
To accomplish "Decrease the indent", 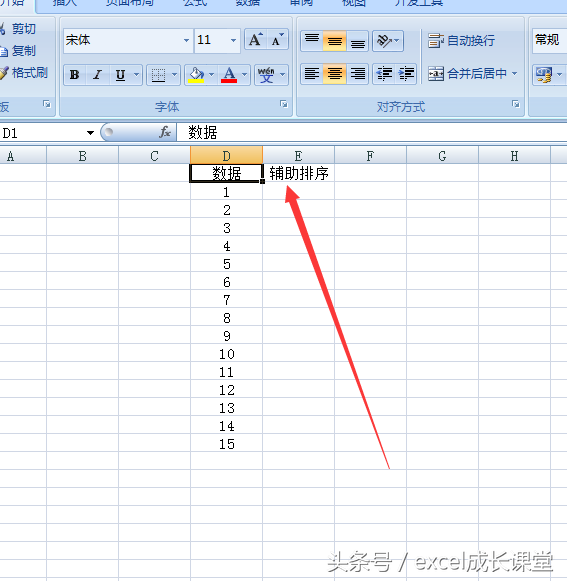I will point(384,73).
